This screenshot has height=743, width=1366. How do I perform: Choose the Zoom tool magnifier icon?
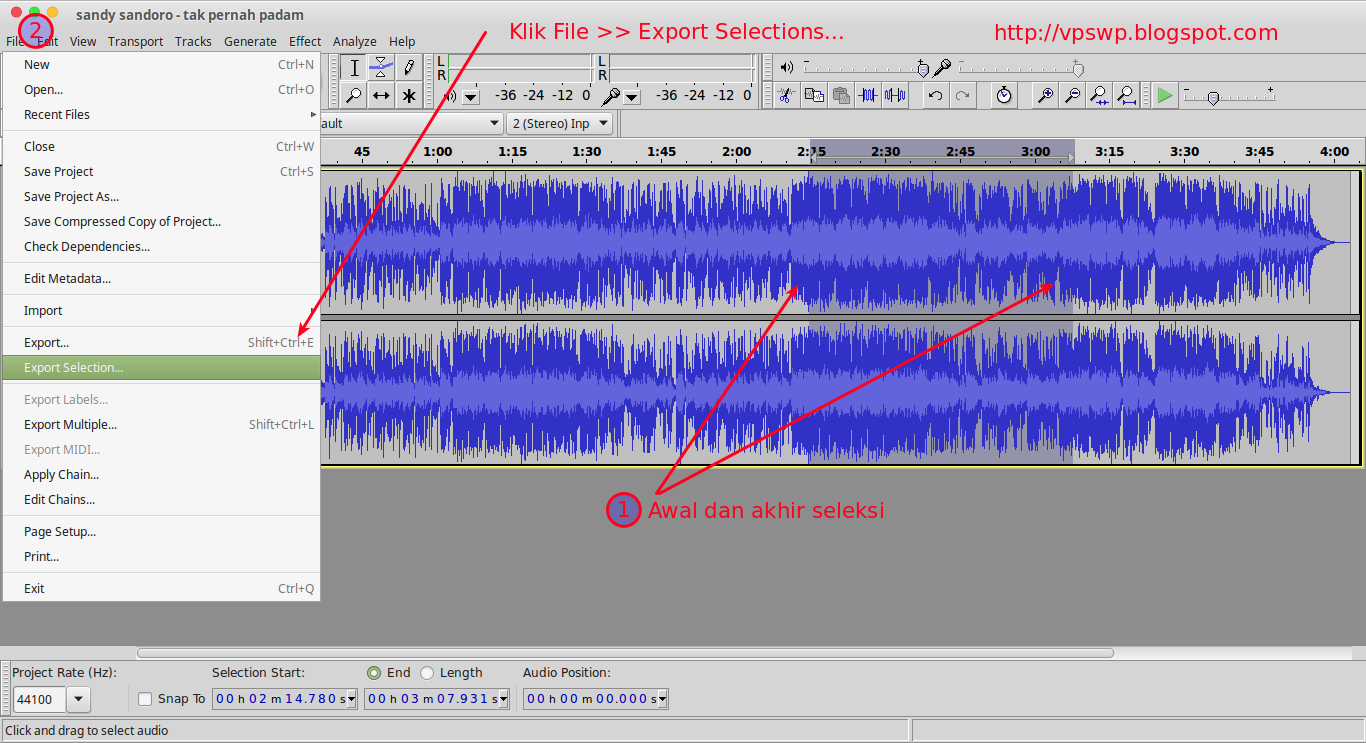[x=354, y=95]
